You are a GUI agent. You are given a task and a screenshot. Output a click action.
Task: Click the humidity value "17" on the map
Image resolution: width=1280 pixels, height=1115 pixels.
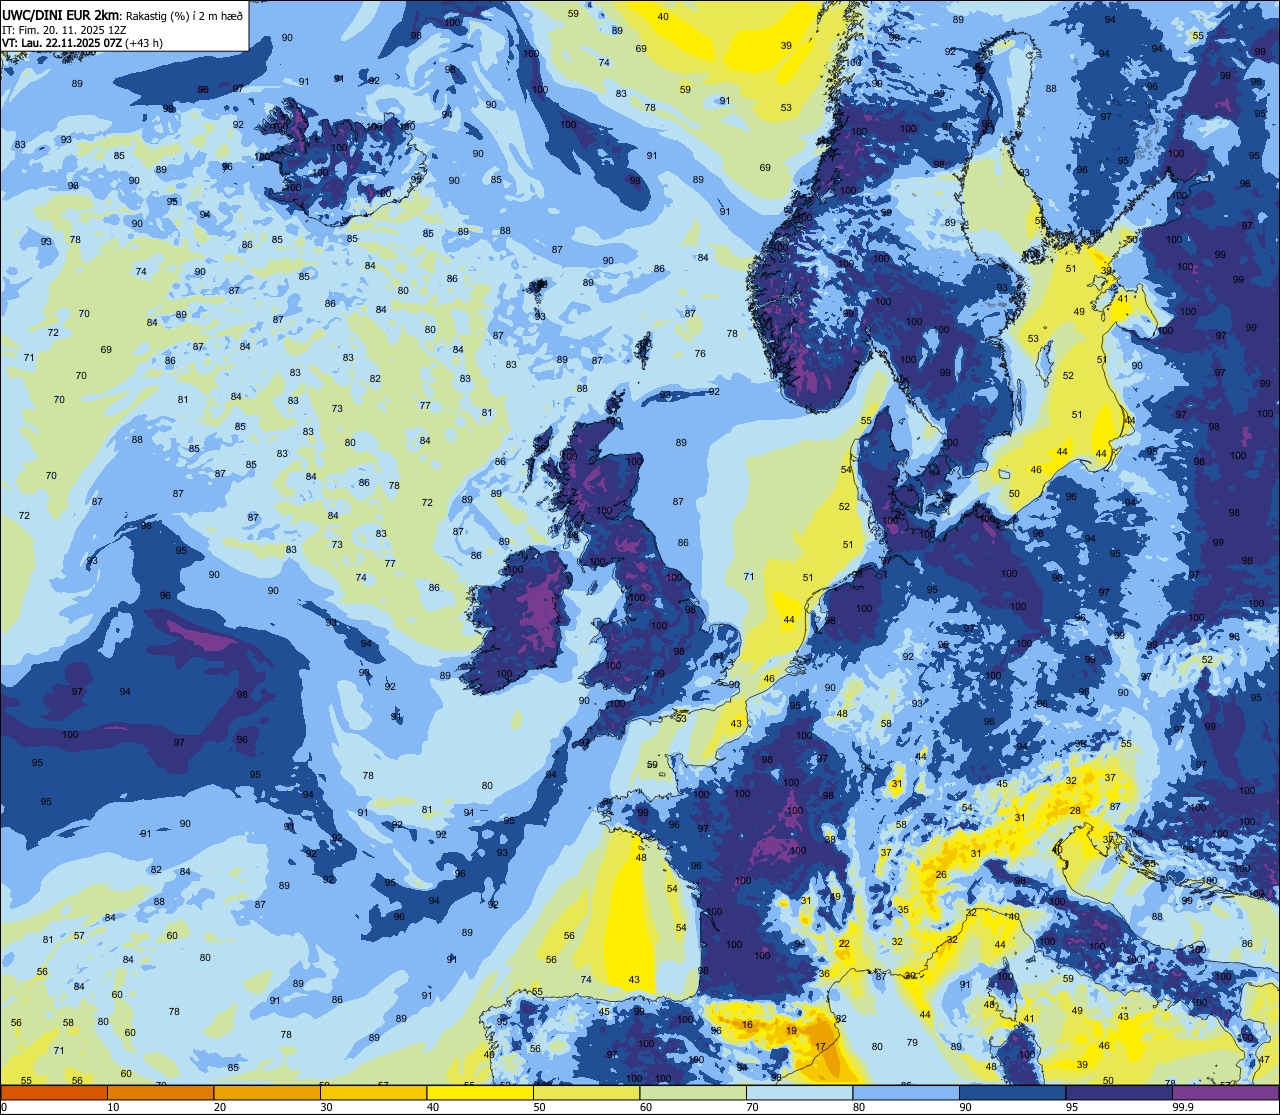821,1046
